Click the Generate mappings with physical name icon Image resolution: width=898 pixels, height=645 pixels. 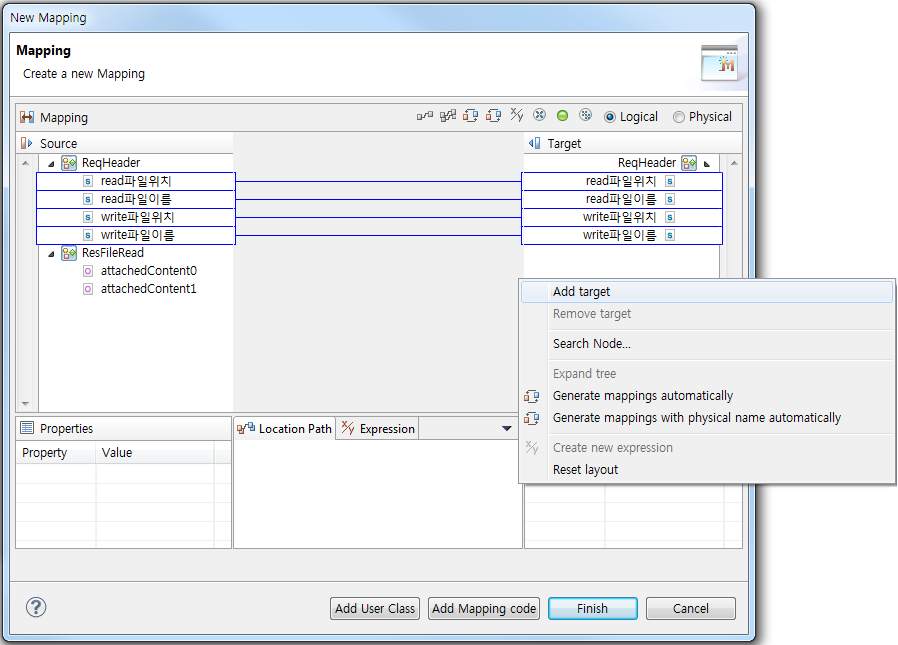[493, 115]
